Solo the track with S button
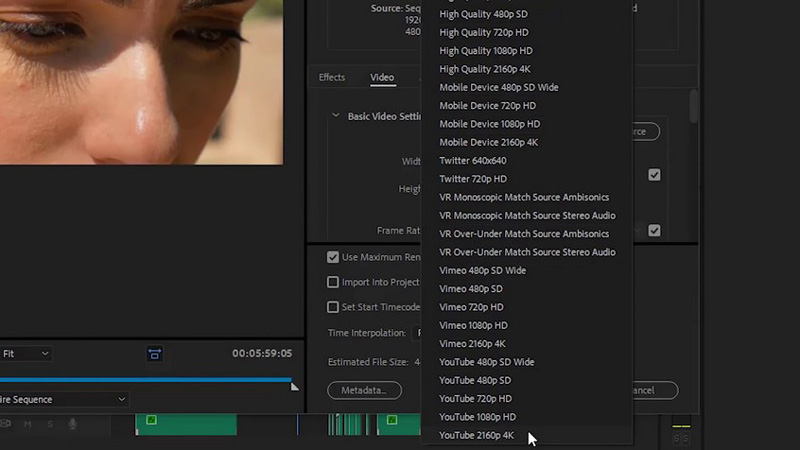This screenshot has width=800, height=450. (x=49, y=424)
